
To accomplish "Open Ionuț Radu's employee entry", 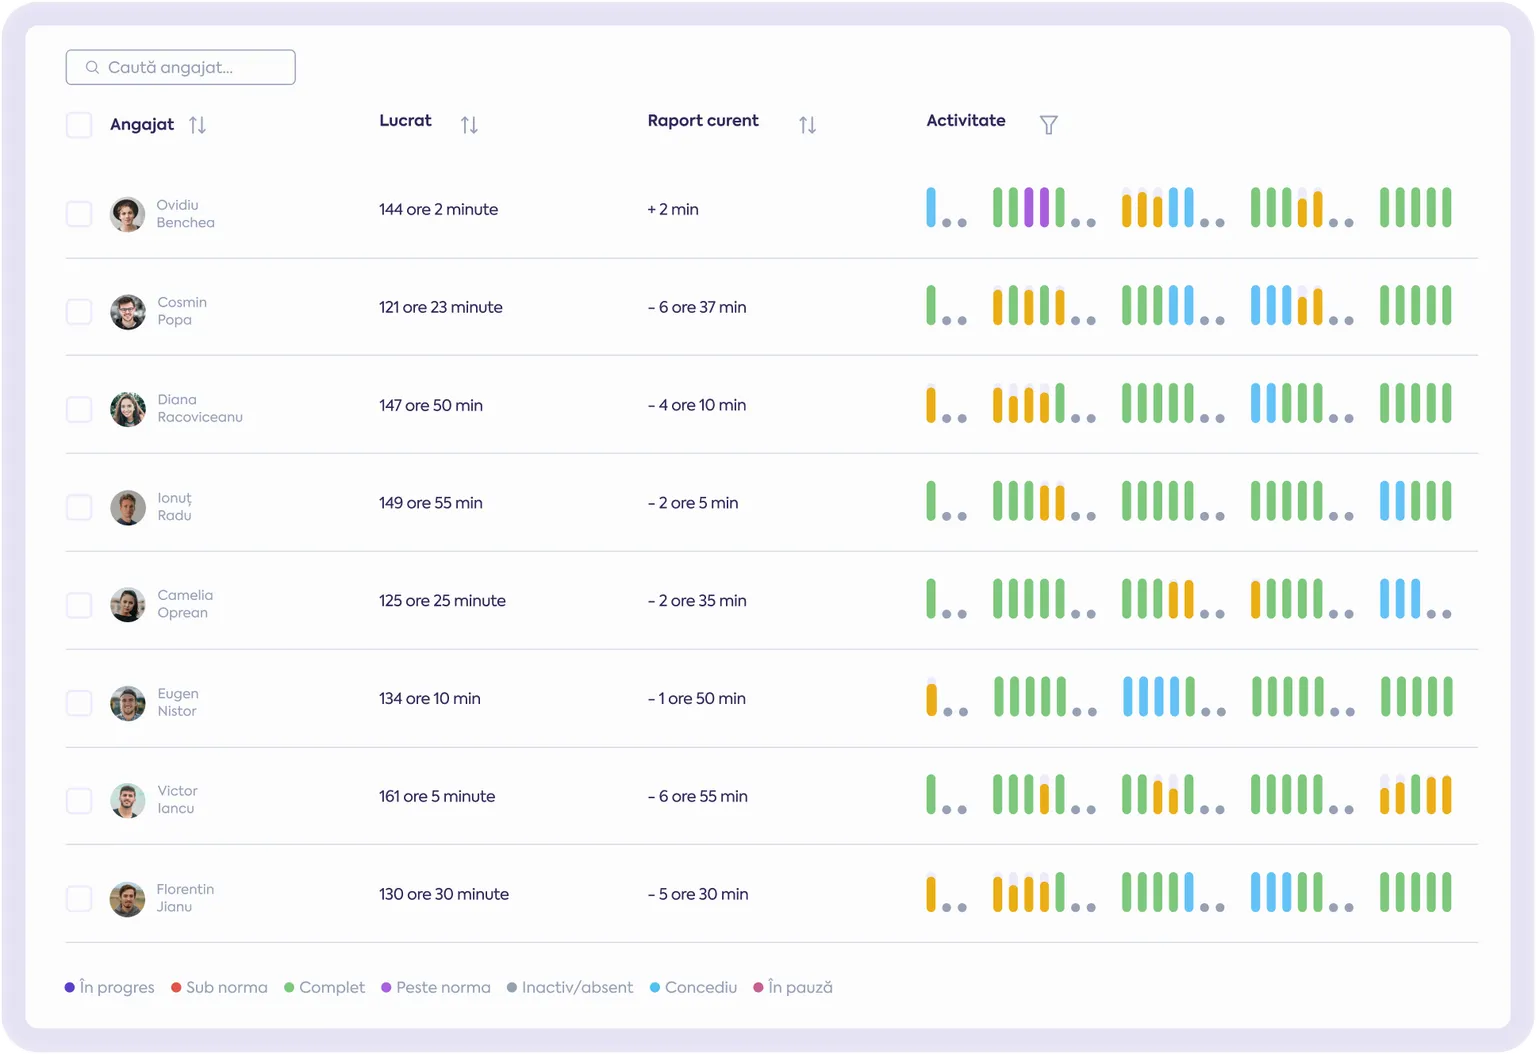I will tap(174, 506).
